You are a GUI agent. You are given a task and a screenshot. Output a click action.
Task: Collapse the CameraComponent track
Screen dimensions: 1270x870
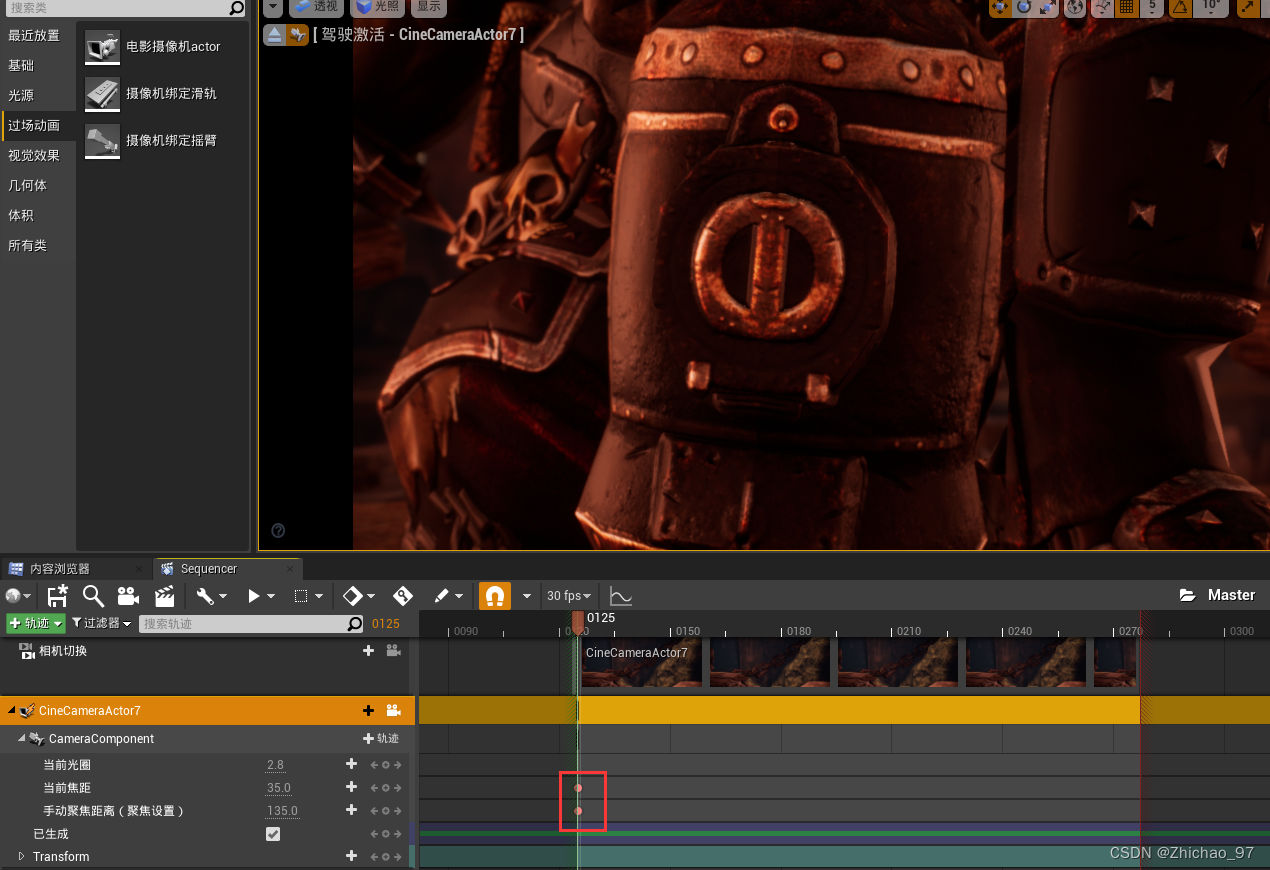click(x=22, y=739)
